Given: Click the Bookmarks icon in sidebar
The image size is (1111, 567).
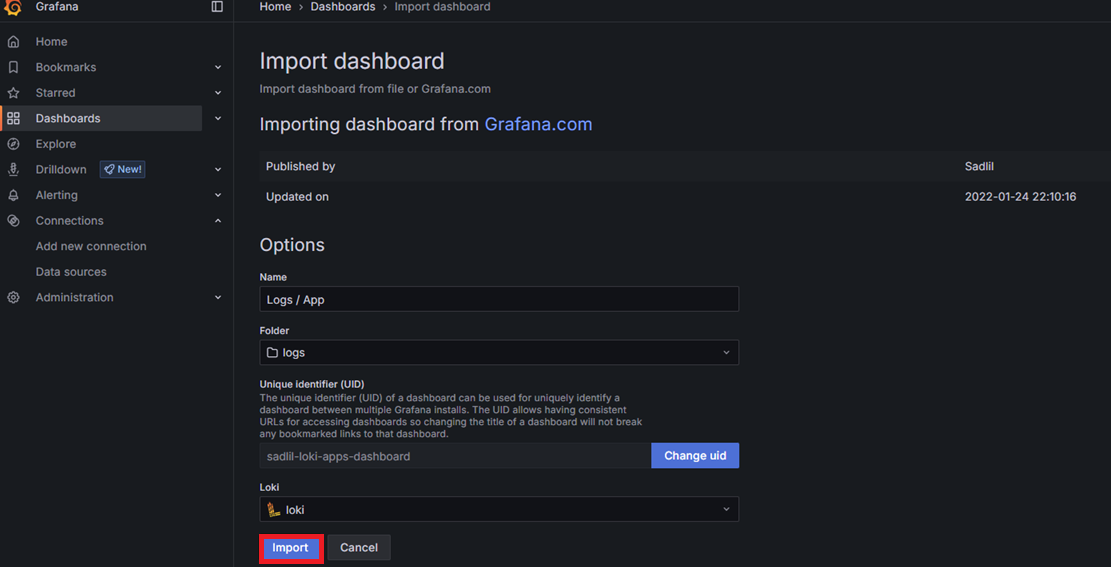Looking at the screenshot, I should coord(13,67).
